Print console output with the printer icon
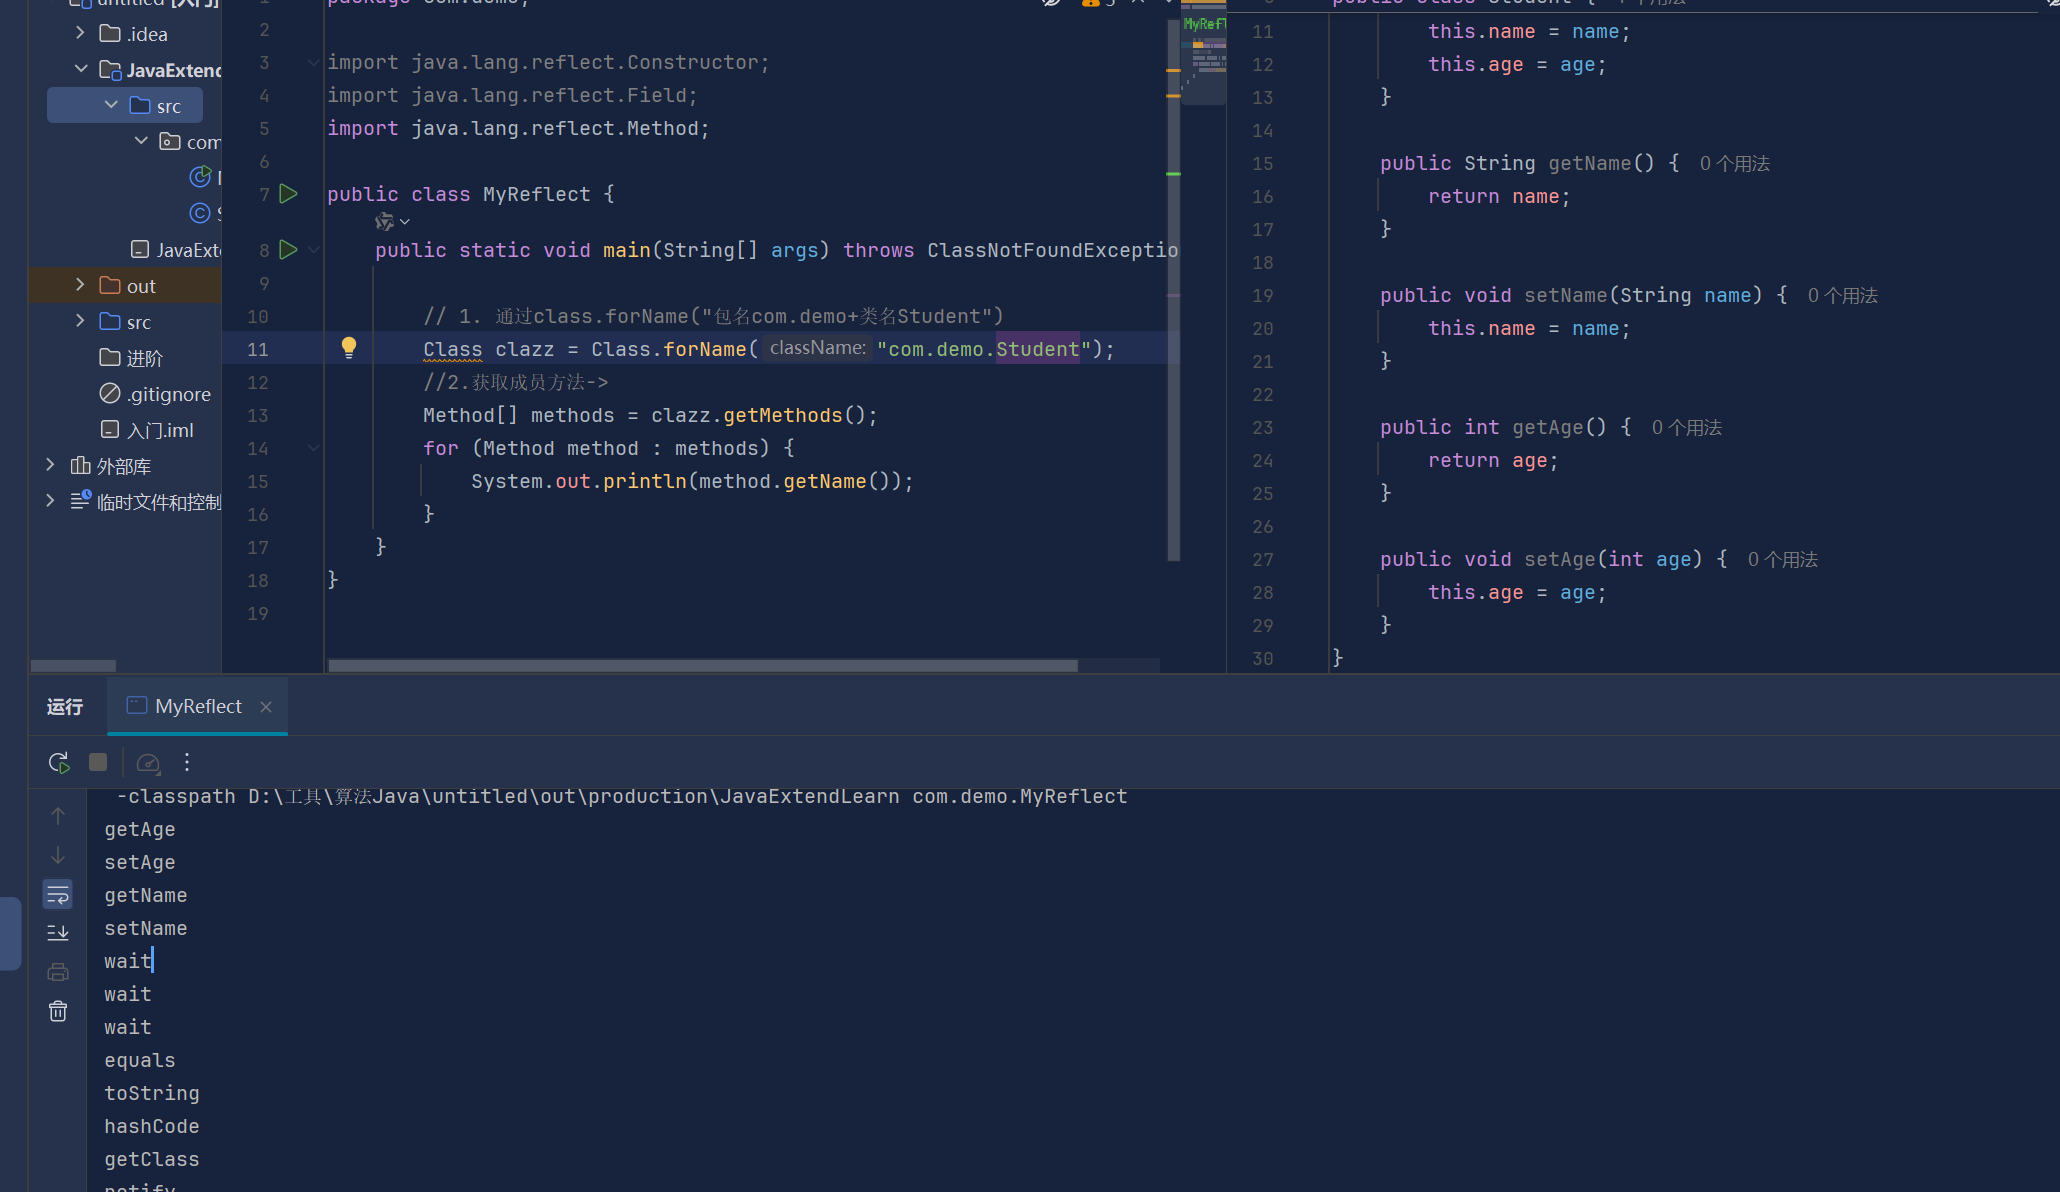This screenshot has height=1192, width=2060. (x=58, y=972)
